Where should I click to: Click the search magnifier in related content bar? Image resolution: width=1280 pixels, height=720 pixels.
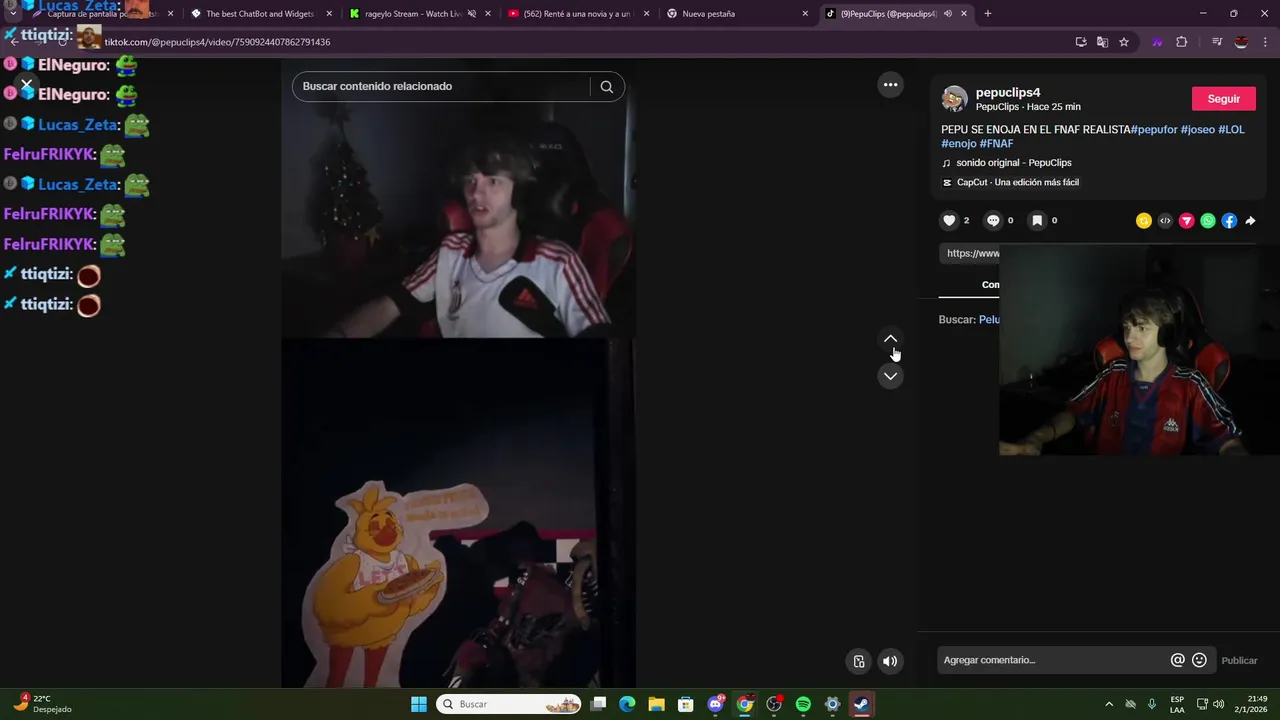(x=607, y=86)
